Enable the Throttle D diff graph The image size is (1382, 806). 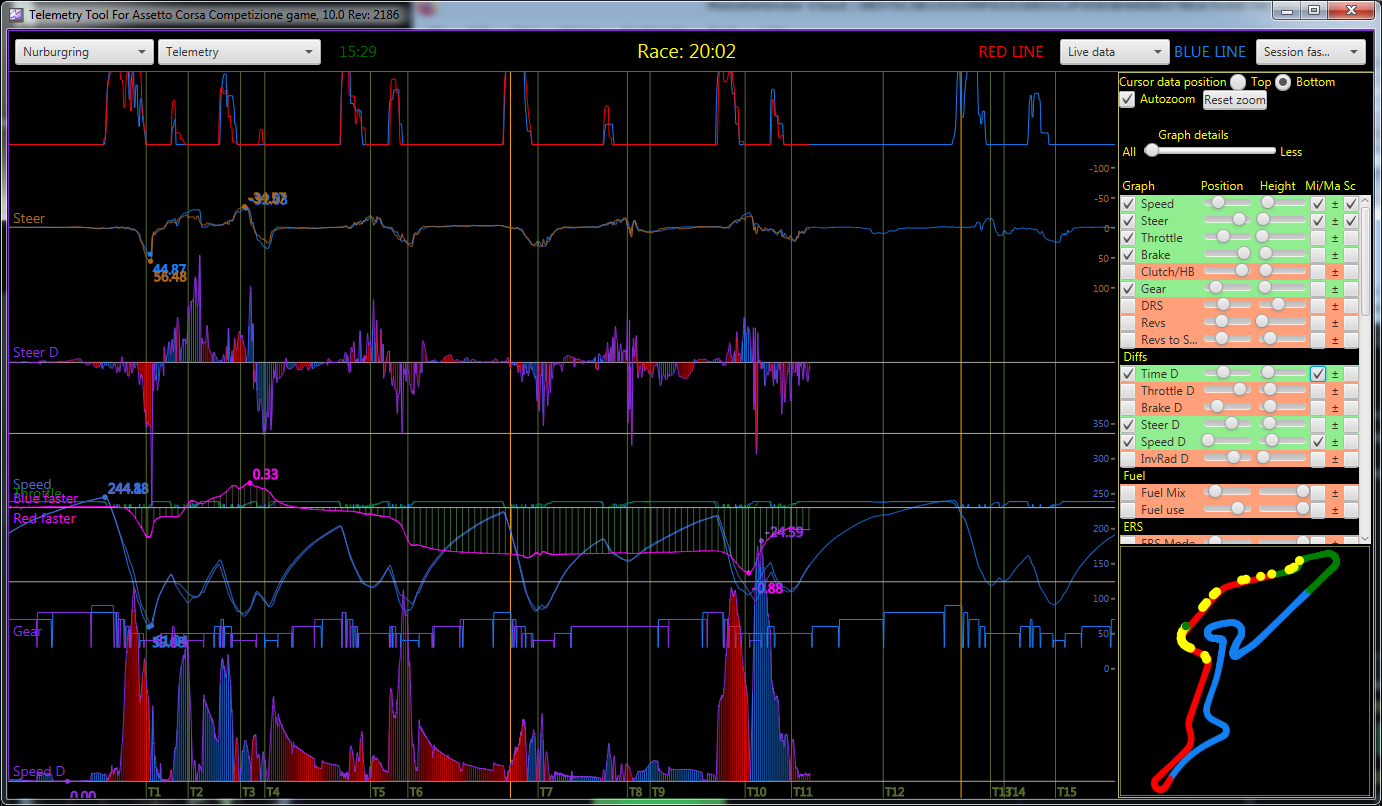[x=1128, y=390]
